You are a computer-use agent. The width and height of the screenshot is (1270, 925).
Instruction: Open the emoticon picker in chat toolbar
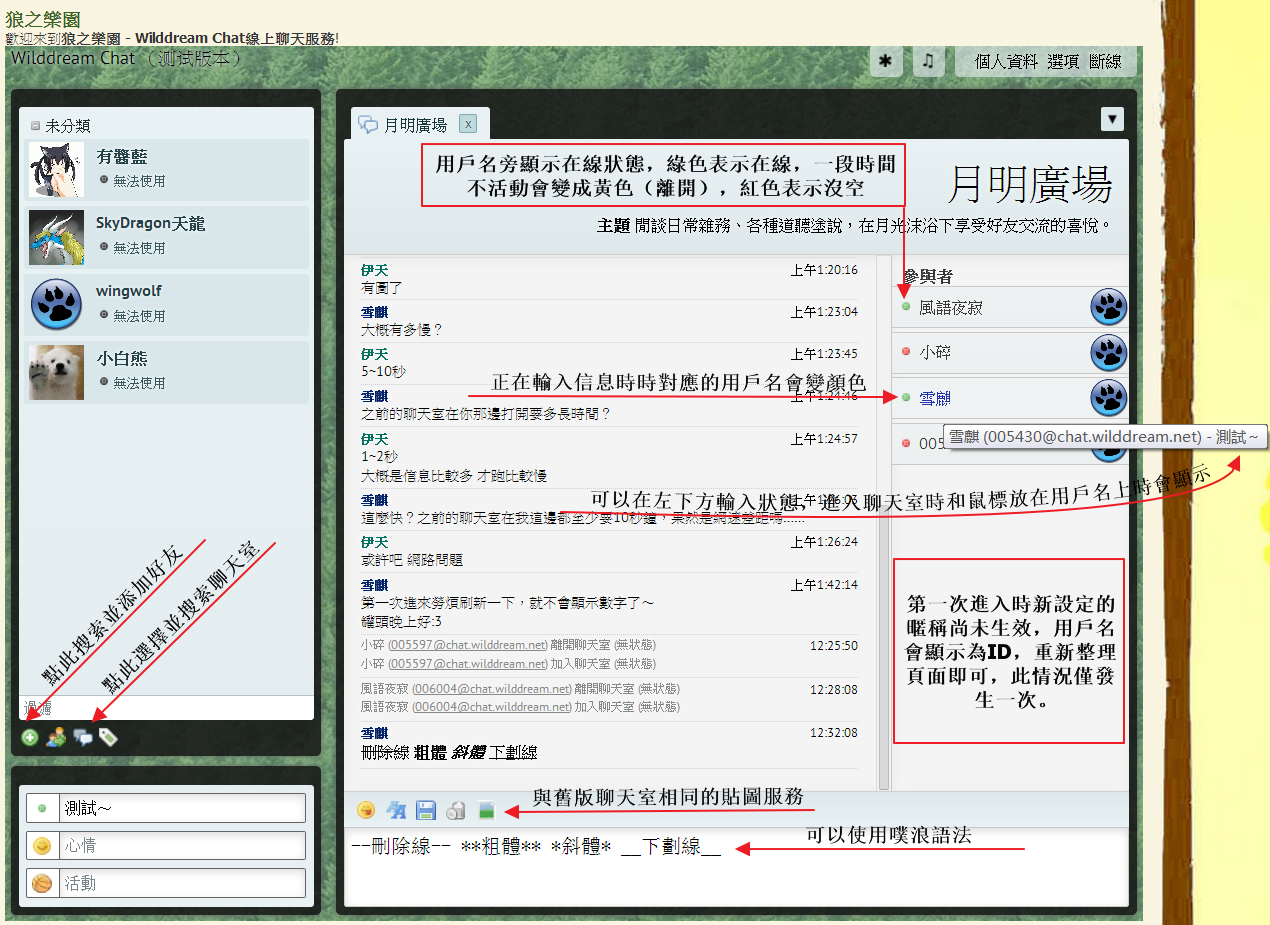366,810
